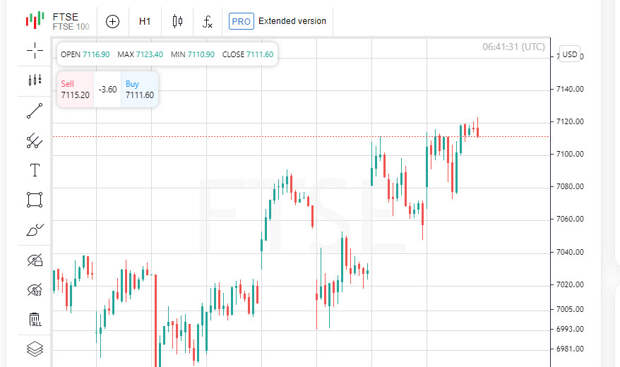Toggle hide indicators eye icon
Viewport: 620px width, 367px height.
pos(35,290)
